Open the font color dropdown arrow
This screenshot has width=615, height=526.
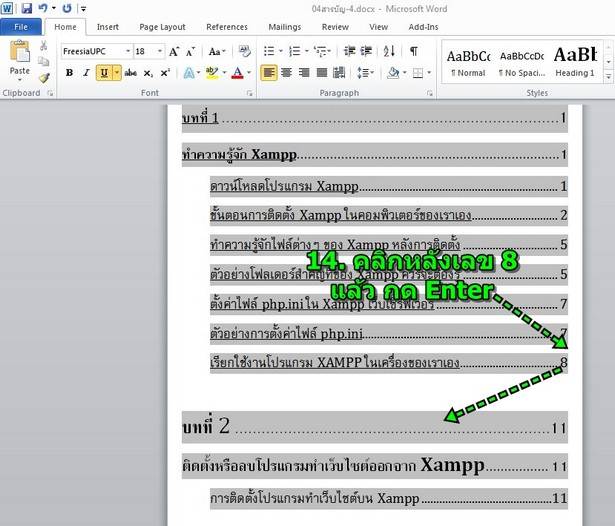click(x=249, y=73)
